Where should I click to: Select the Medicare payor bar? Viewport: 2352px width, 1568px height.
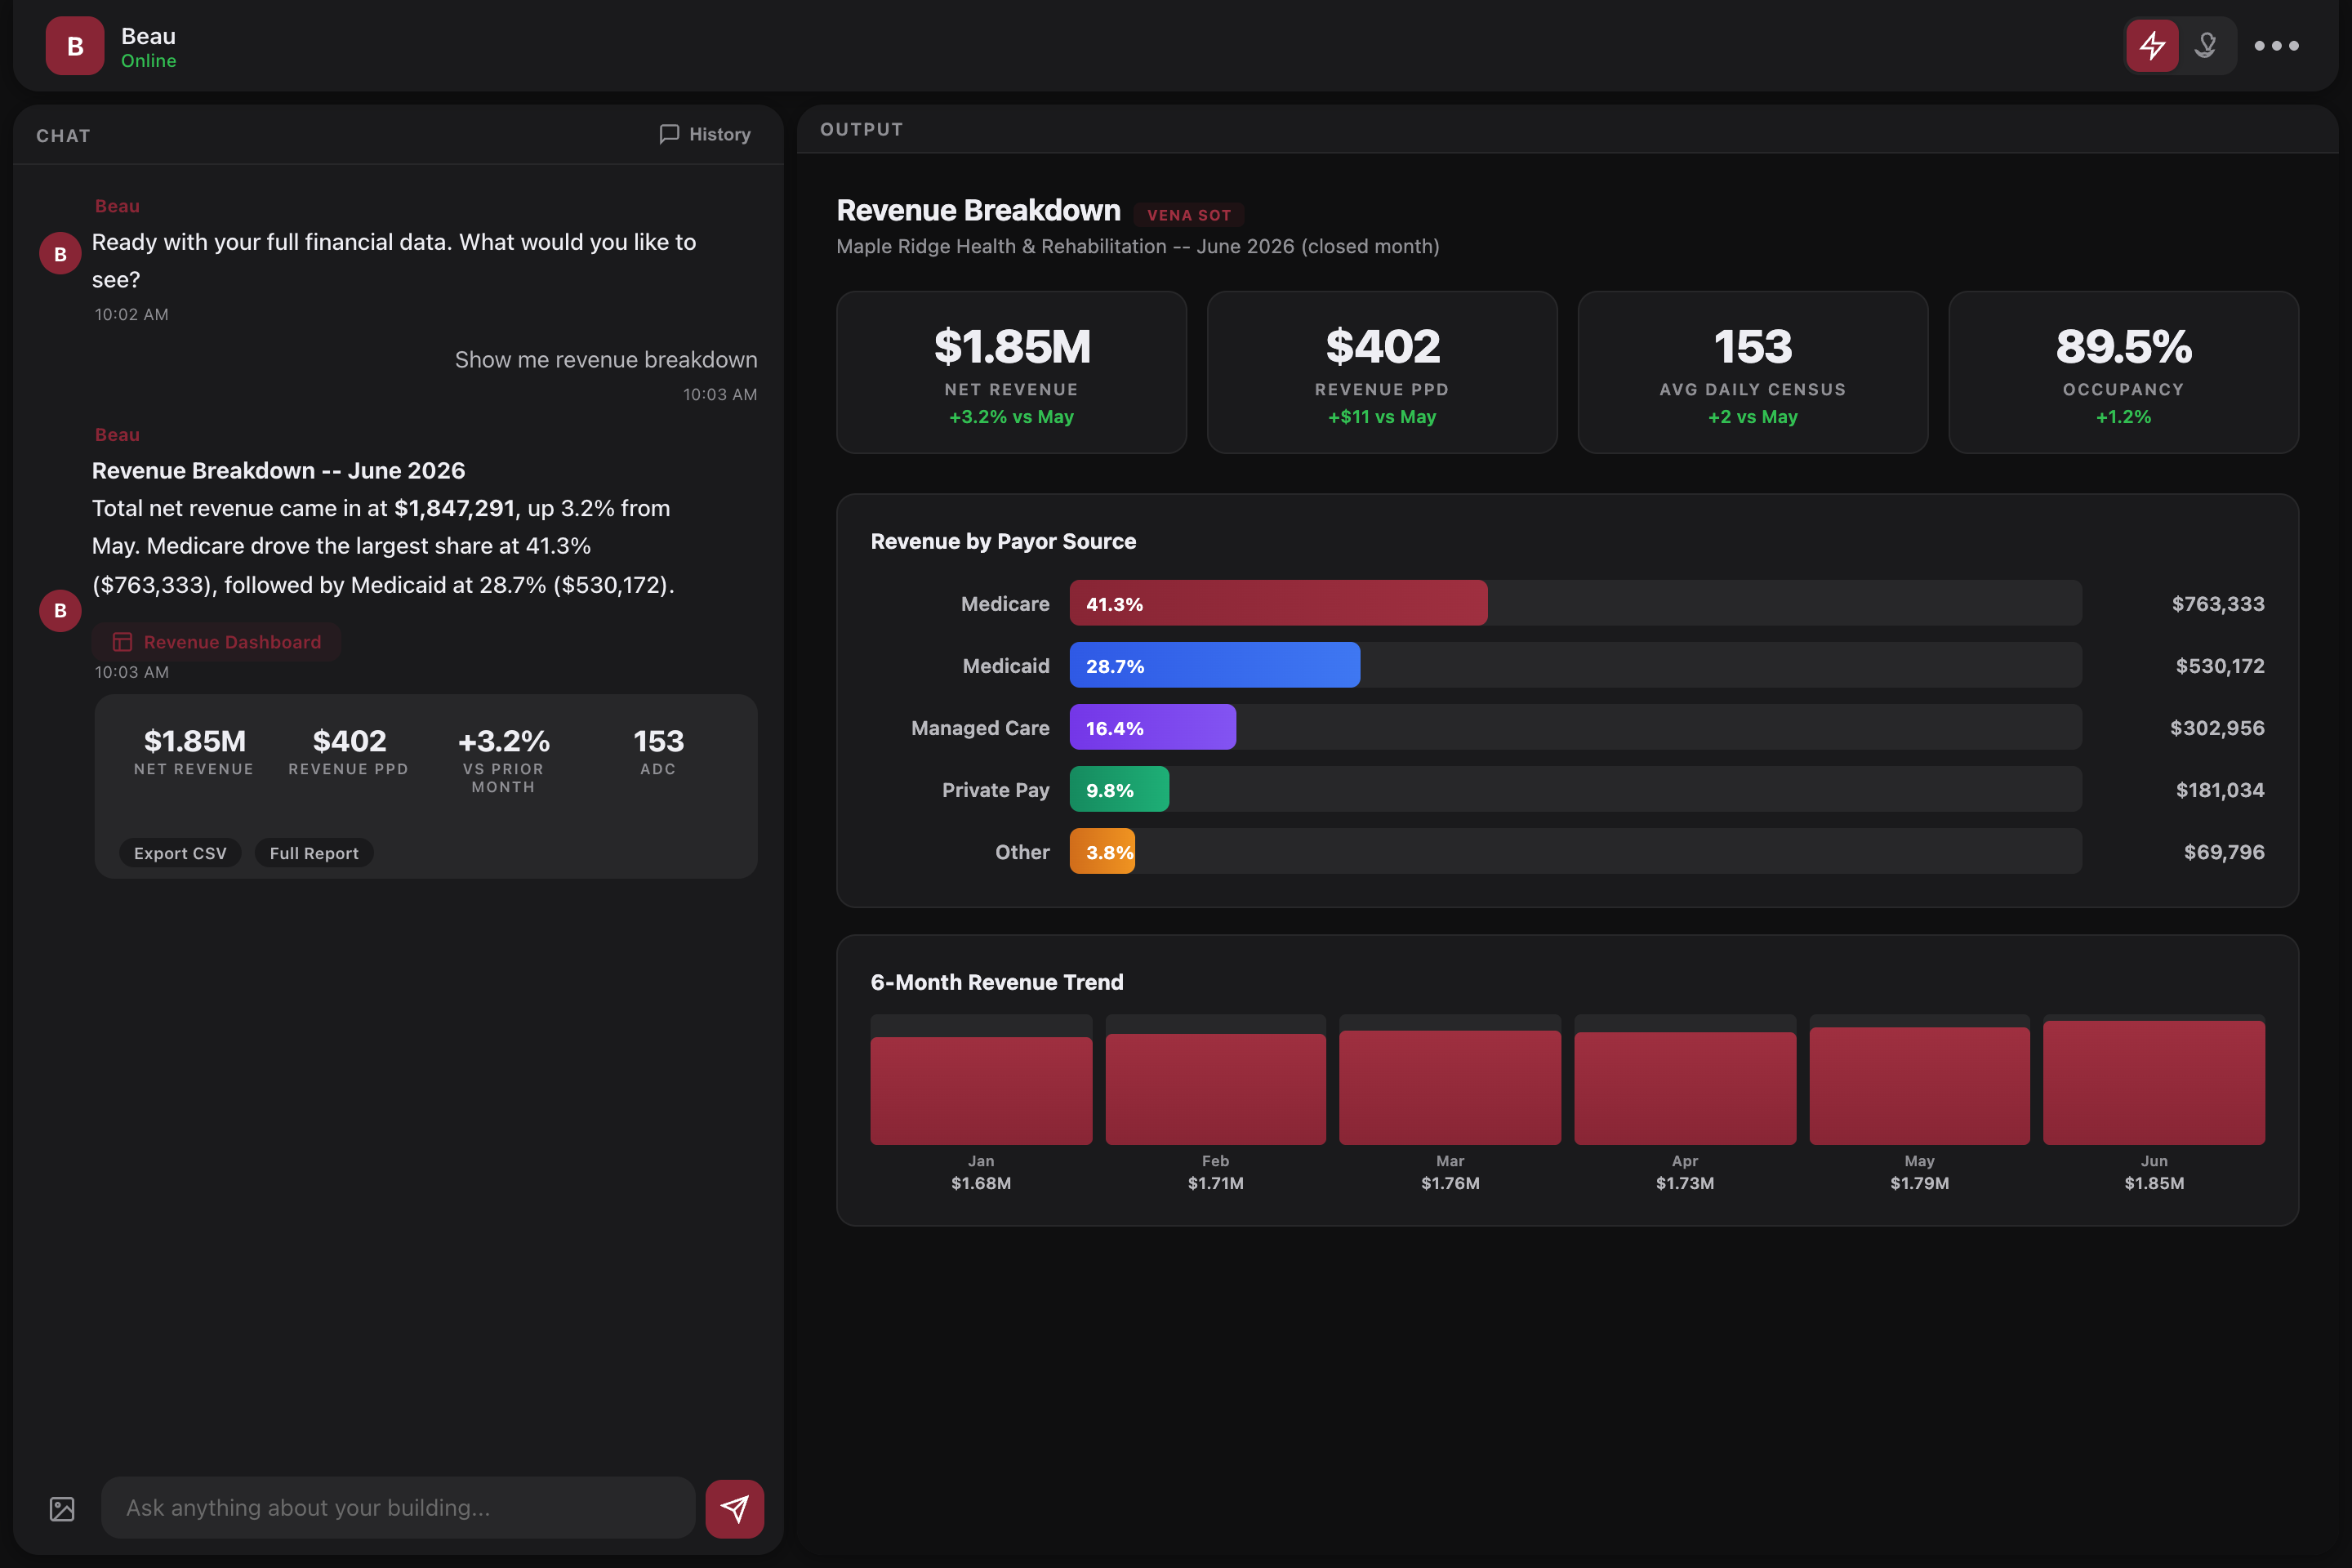1278,603
